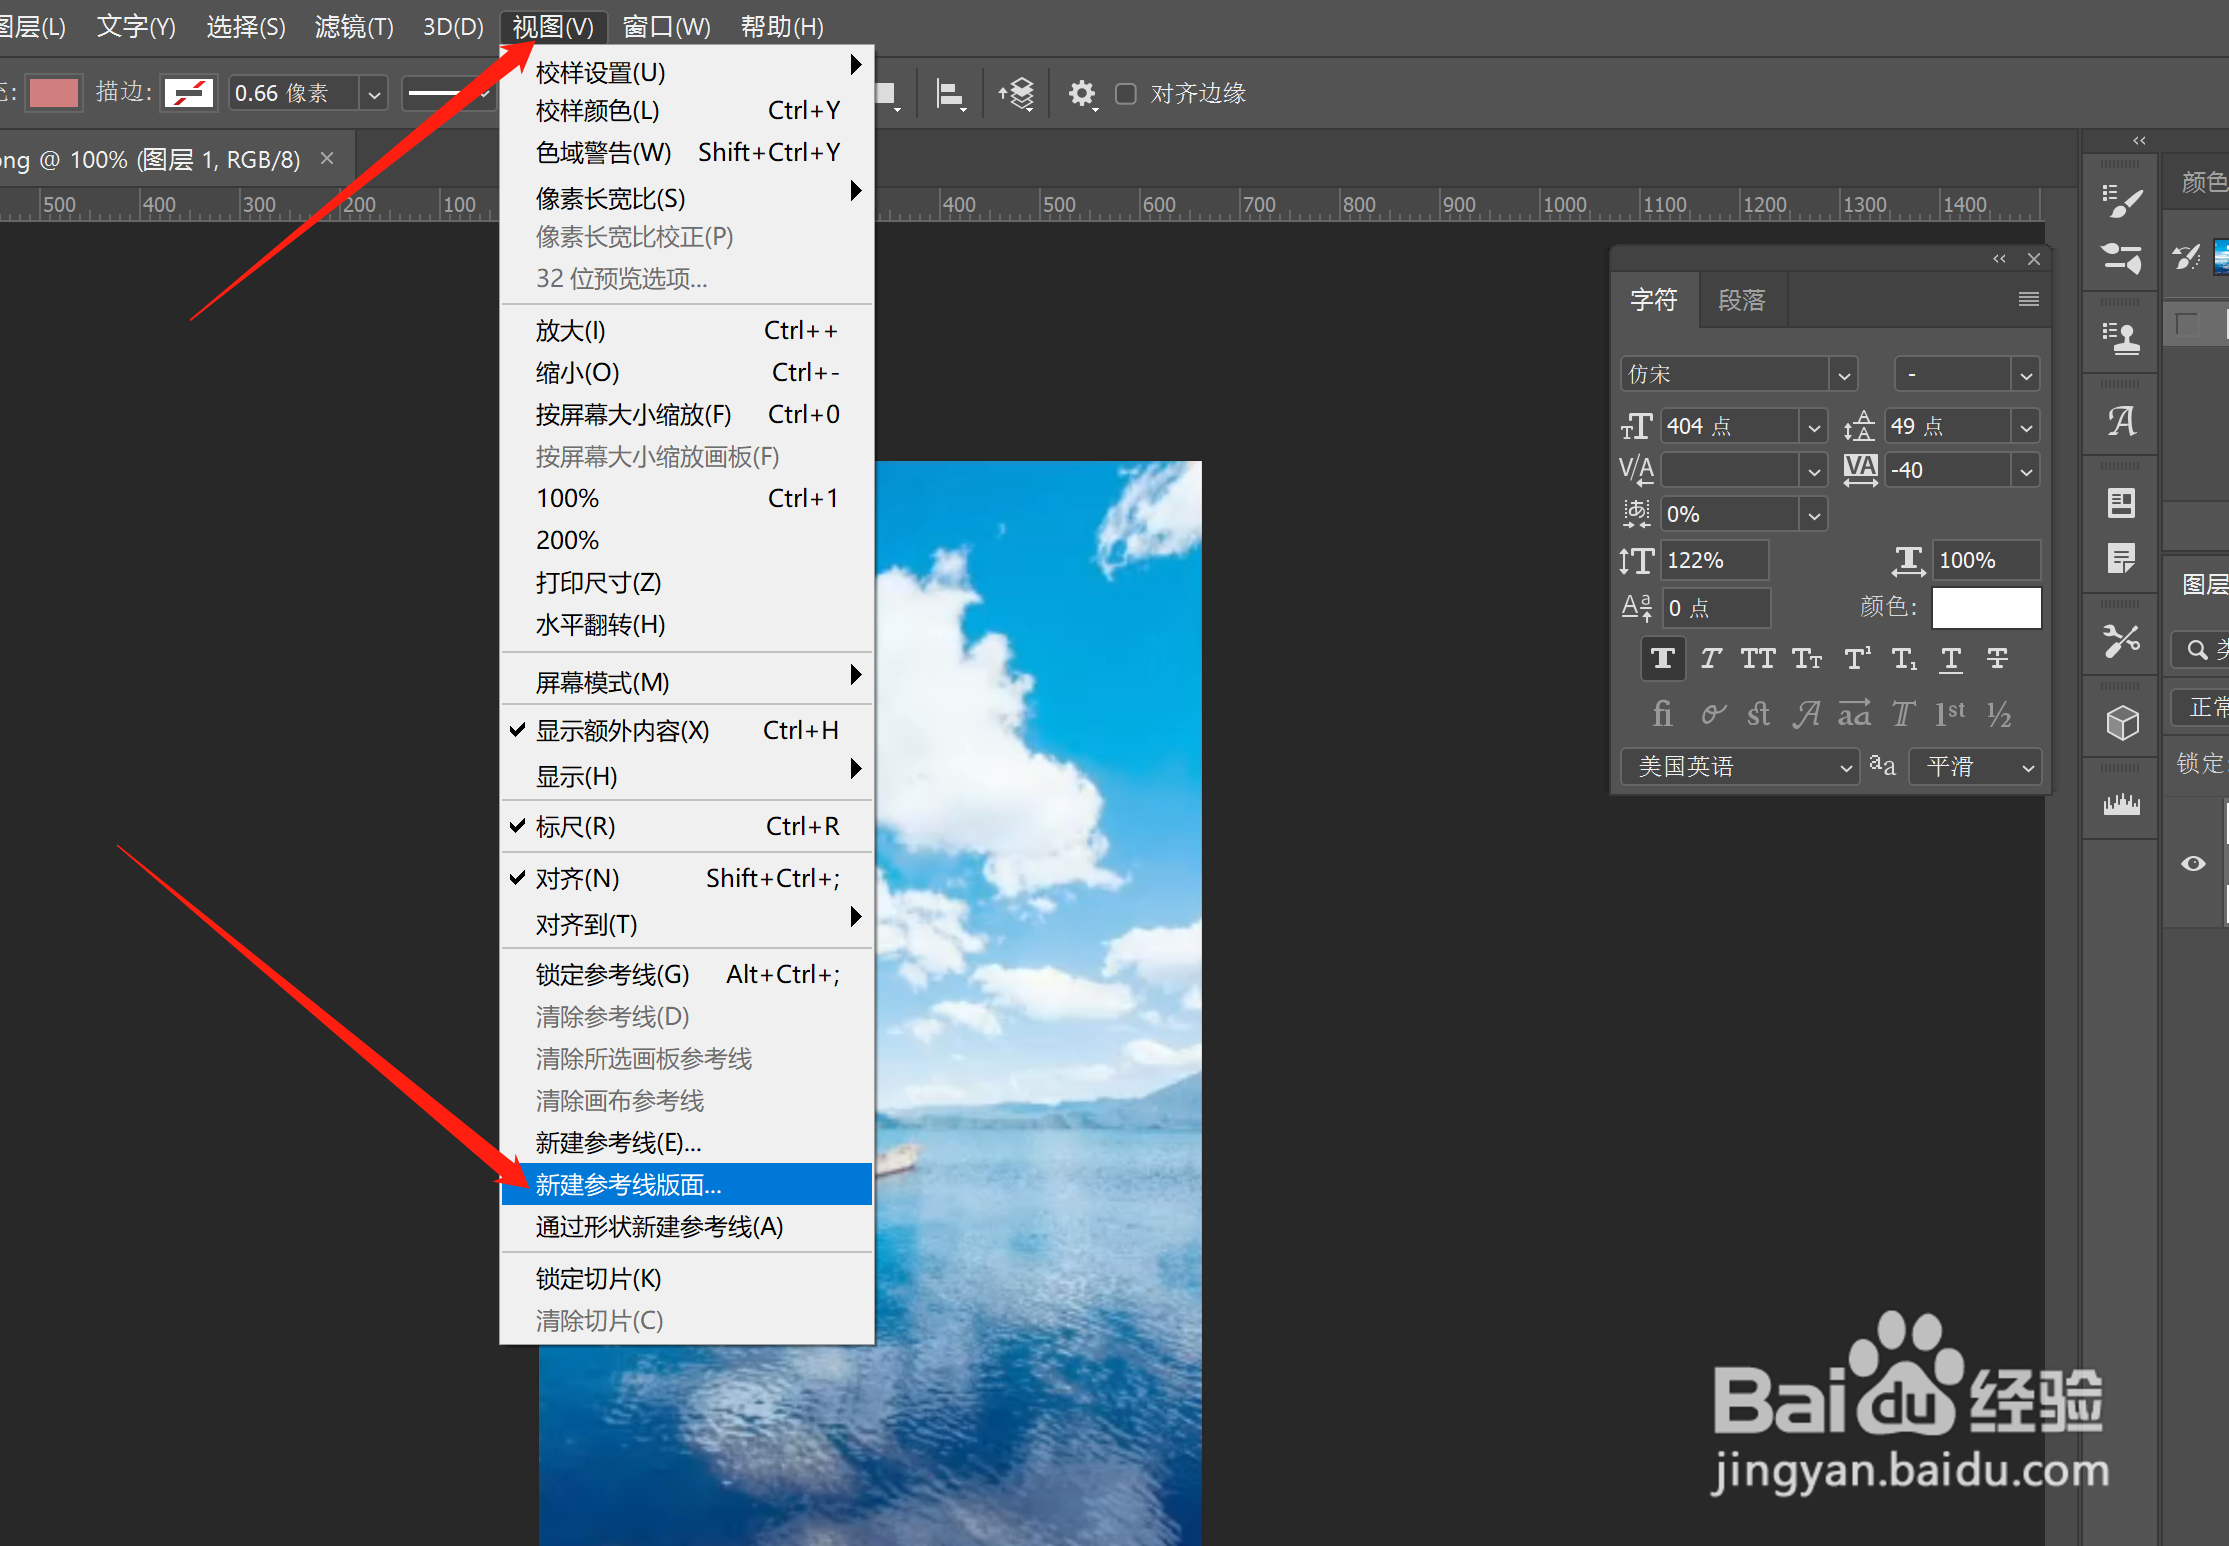
Task: Toggle subscript text style
Action: 1904,658
